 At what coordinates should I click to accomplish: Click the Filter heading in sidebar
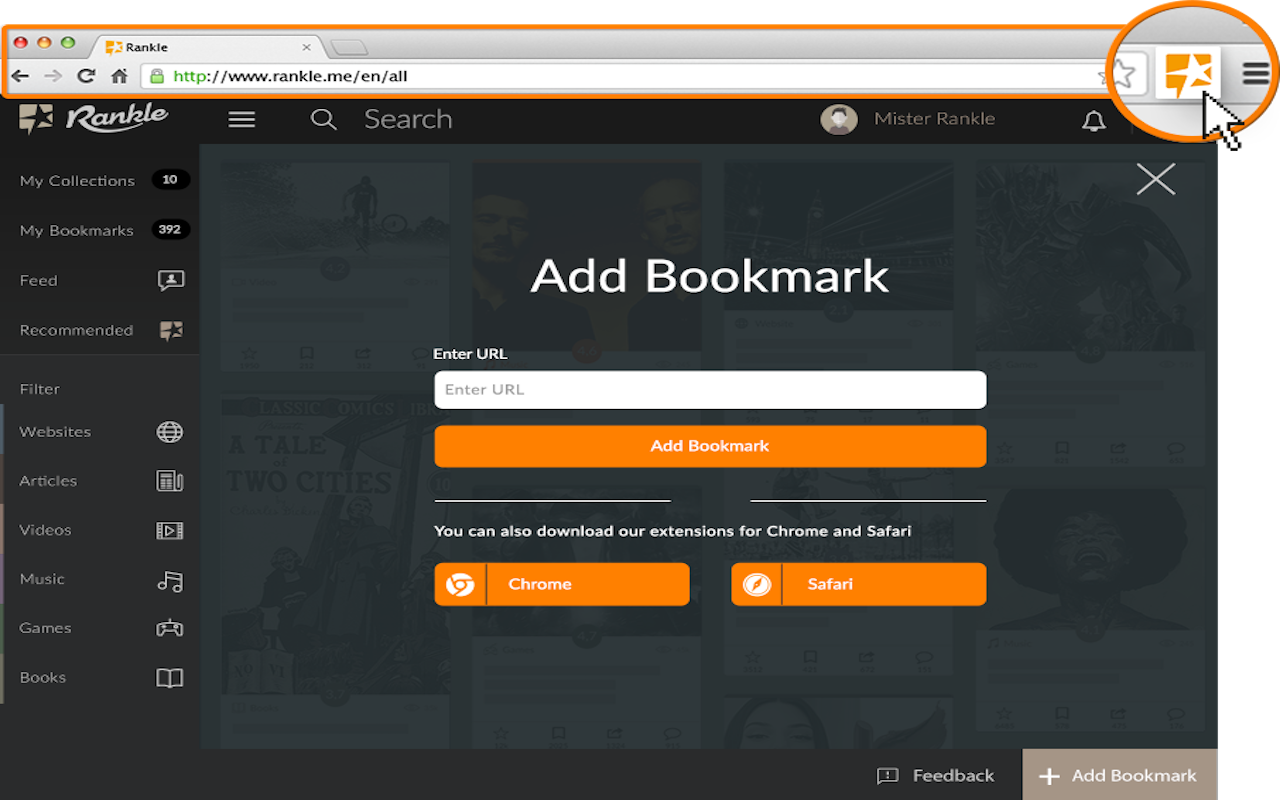[40, 389]
